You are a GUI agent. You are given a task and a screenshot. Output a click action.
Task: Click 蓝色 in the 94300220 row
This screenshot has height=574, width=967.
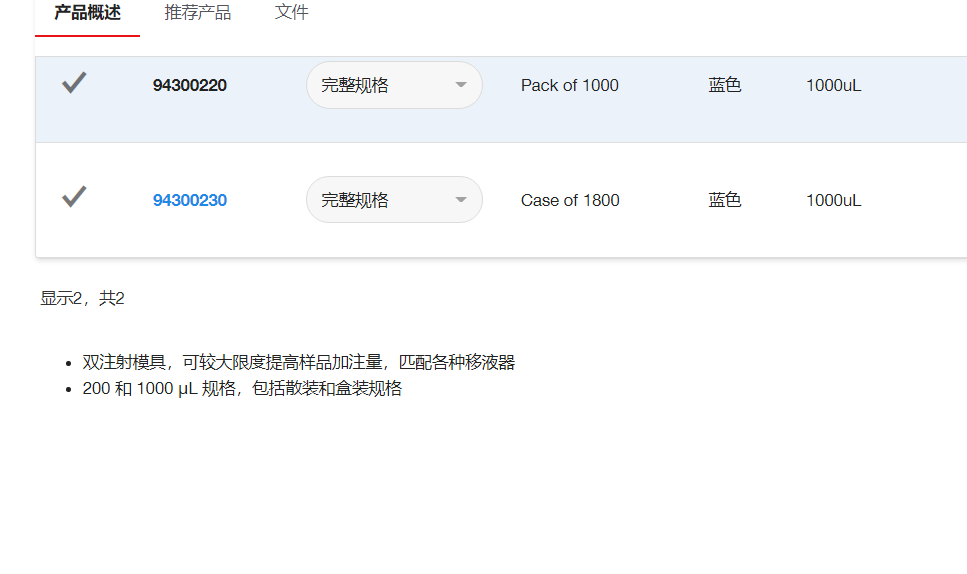(x=725, y=86)
